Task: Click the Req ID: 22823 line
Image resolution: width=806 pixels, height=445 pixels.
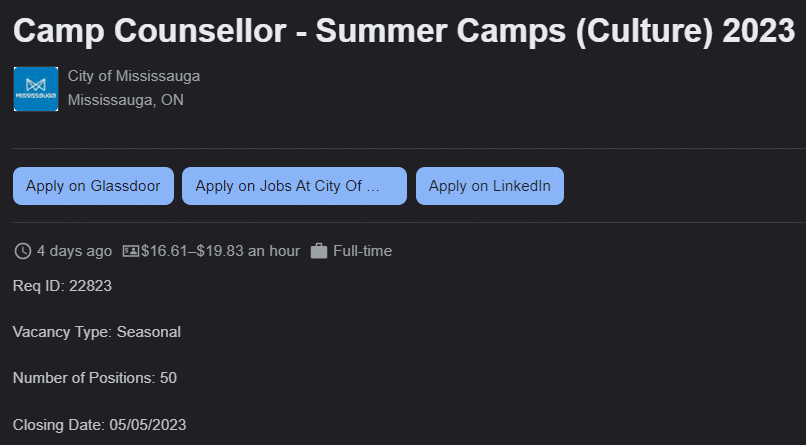Action: (x=62, y=286)
